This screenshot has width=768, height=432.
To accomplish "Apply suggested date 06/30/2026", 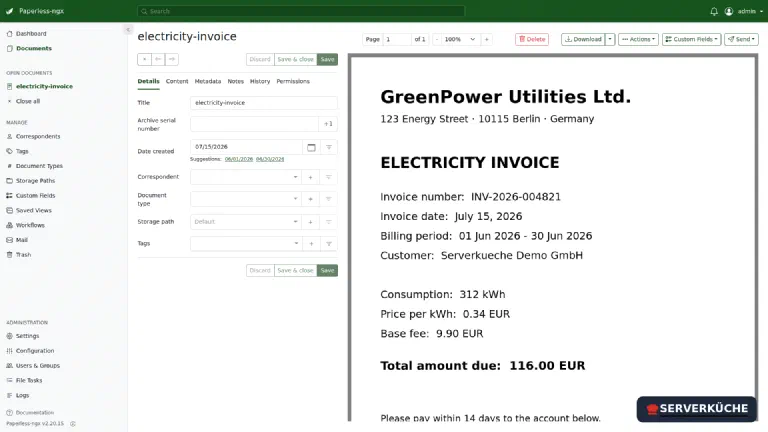I will 270,159.
